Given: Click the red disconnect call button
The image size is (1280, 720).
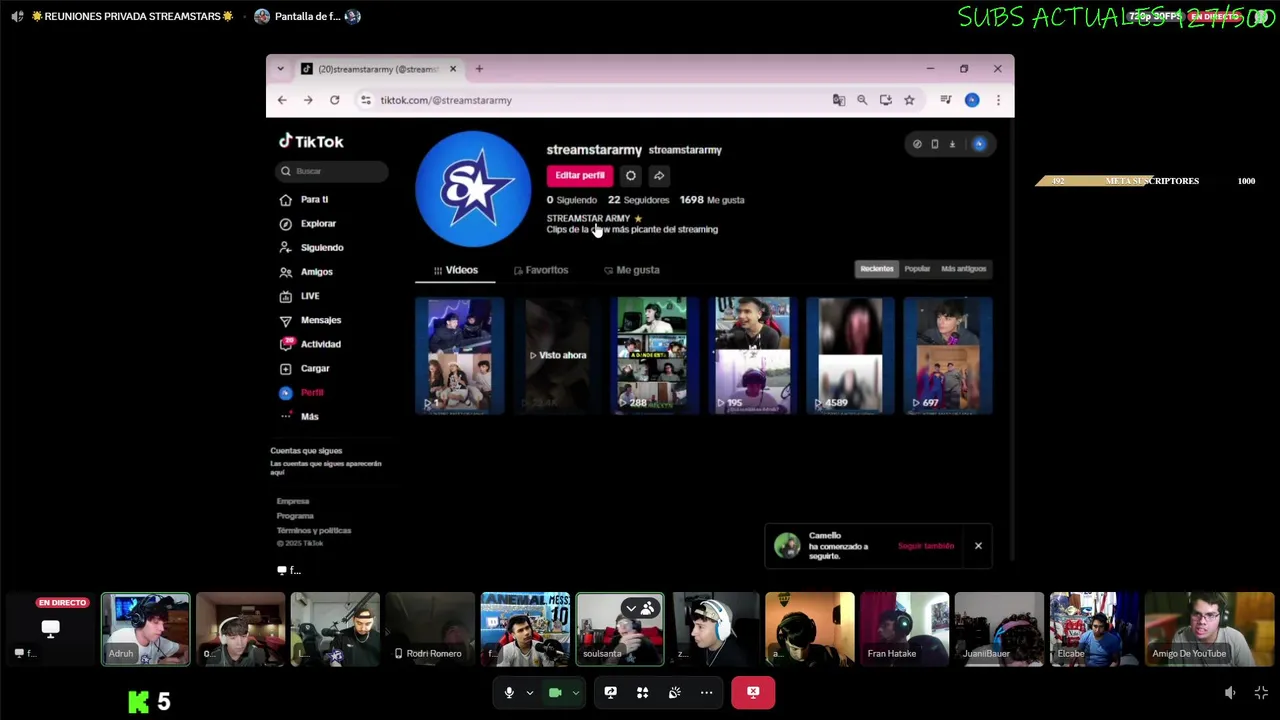Looking at the screenshot, I should click(753, 692).
